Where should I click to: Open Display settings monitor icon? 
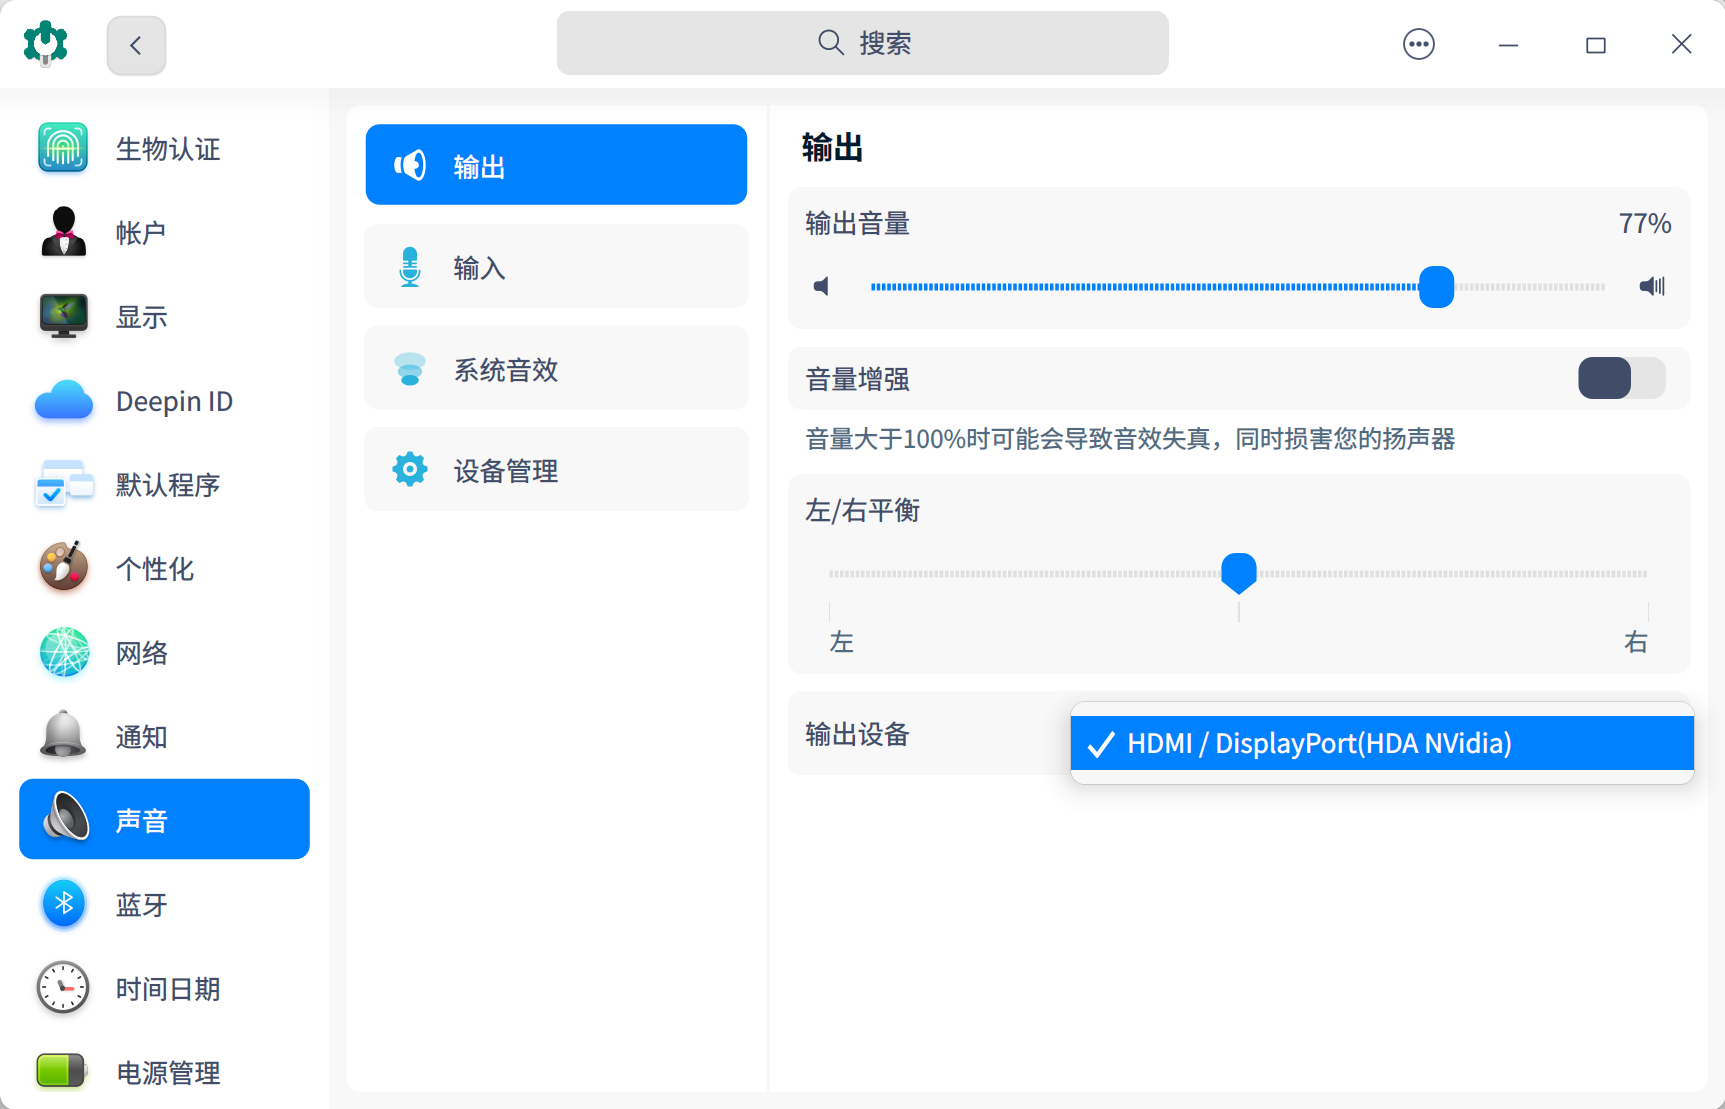pos(63,316)
